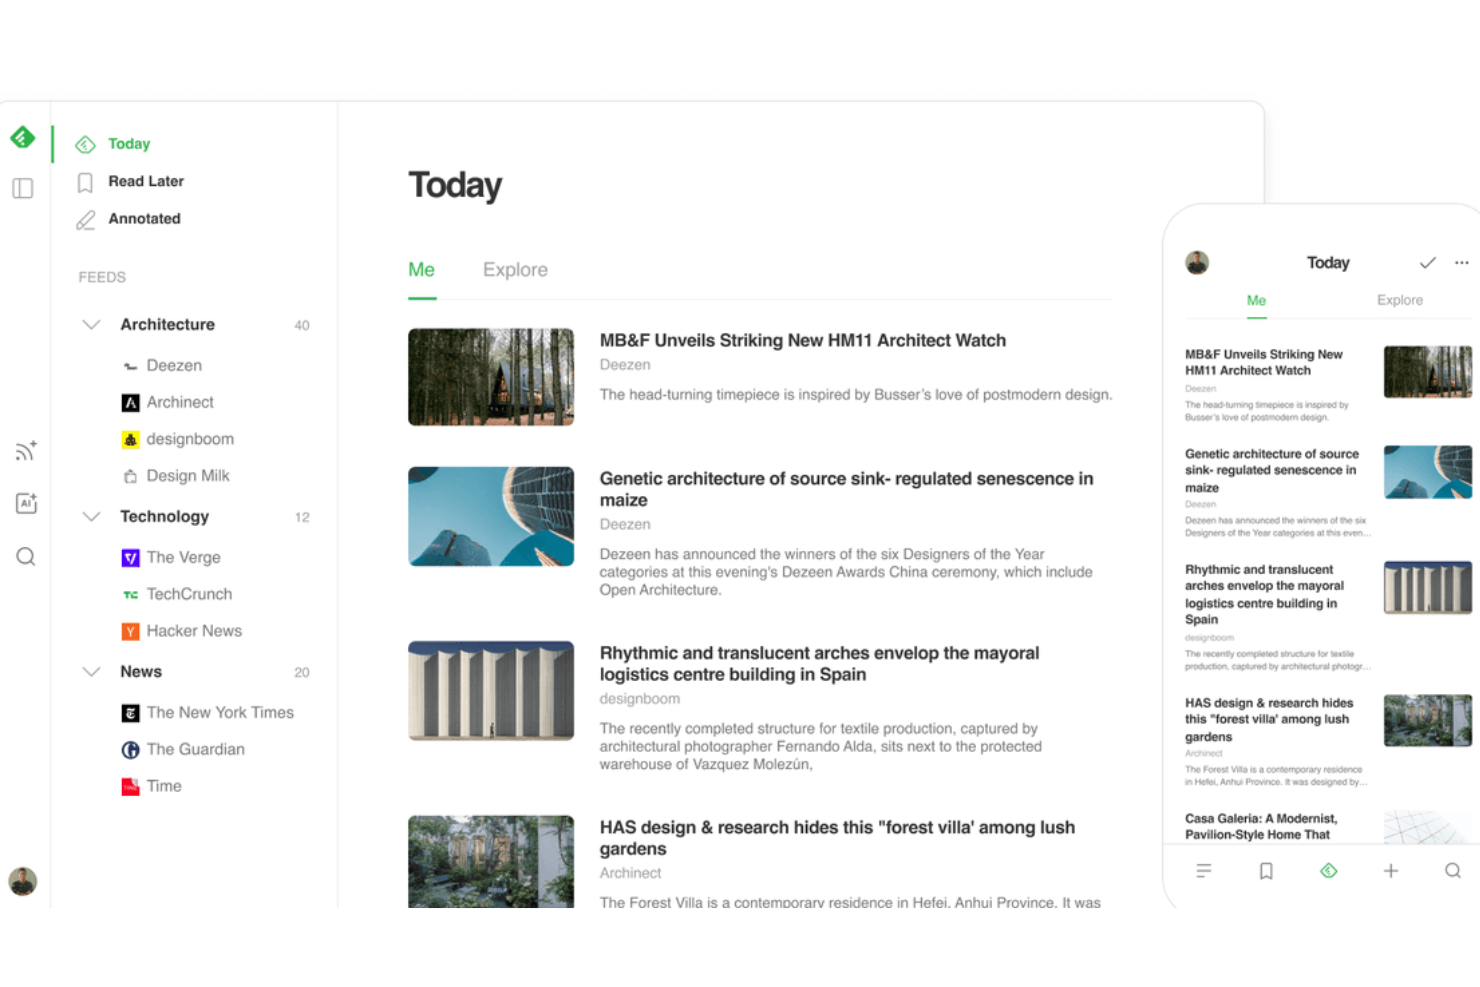This screenshot has height=987, width=1480.
Task: Click the Archinect feed favicon
Action: (130, 403)
